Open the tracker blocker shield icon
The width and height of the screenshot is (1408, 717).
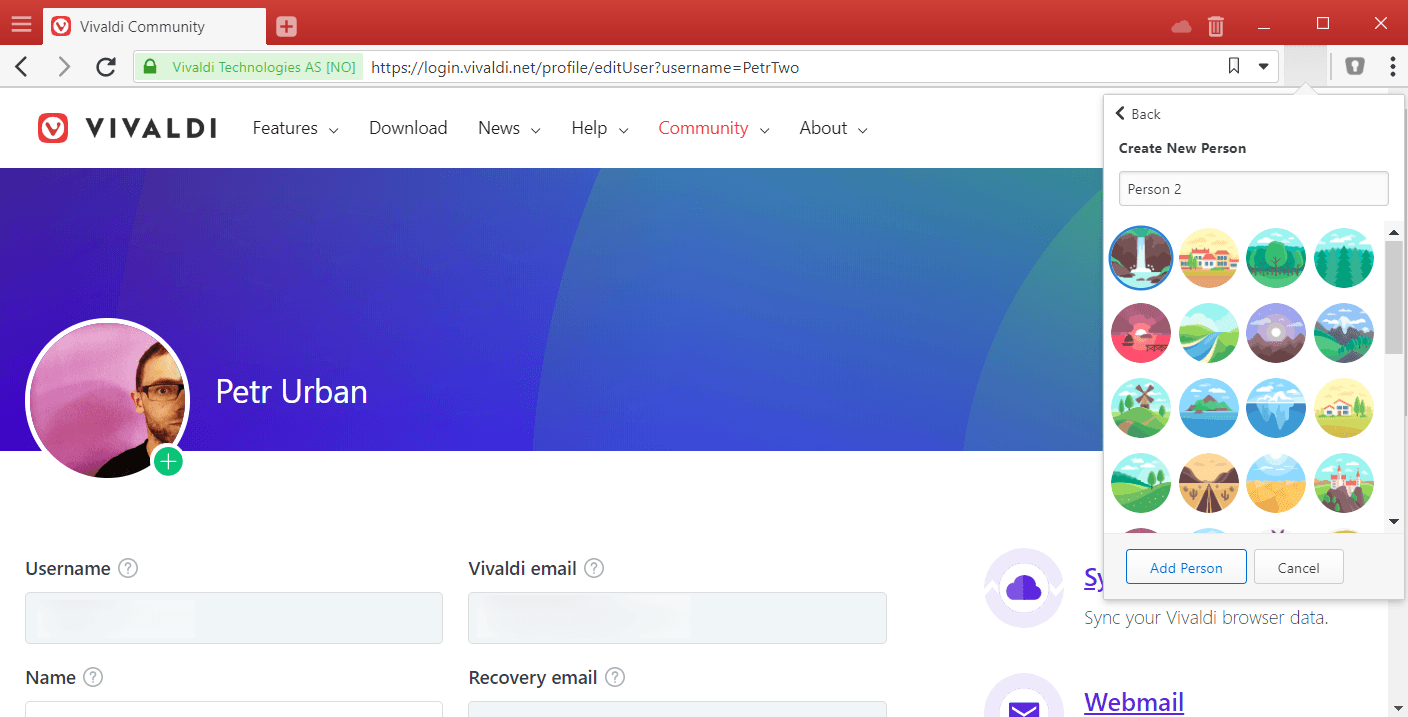tap(1355, 67)
